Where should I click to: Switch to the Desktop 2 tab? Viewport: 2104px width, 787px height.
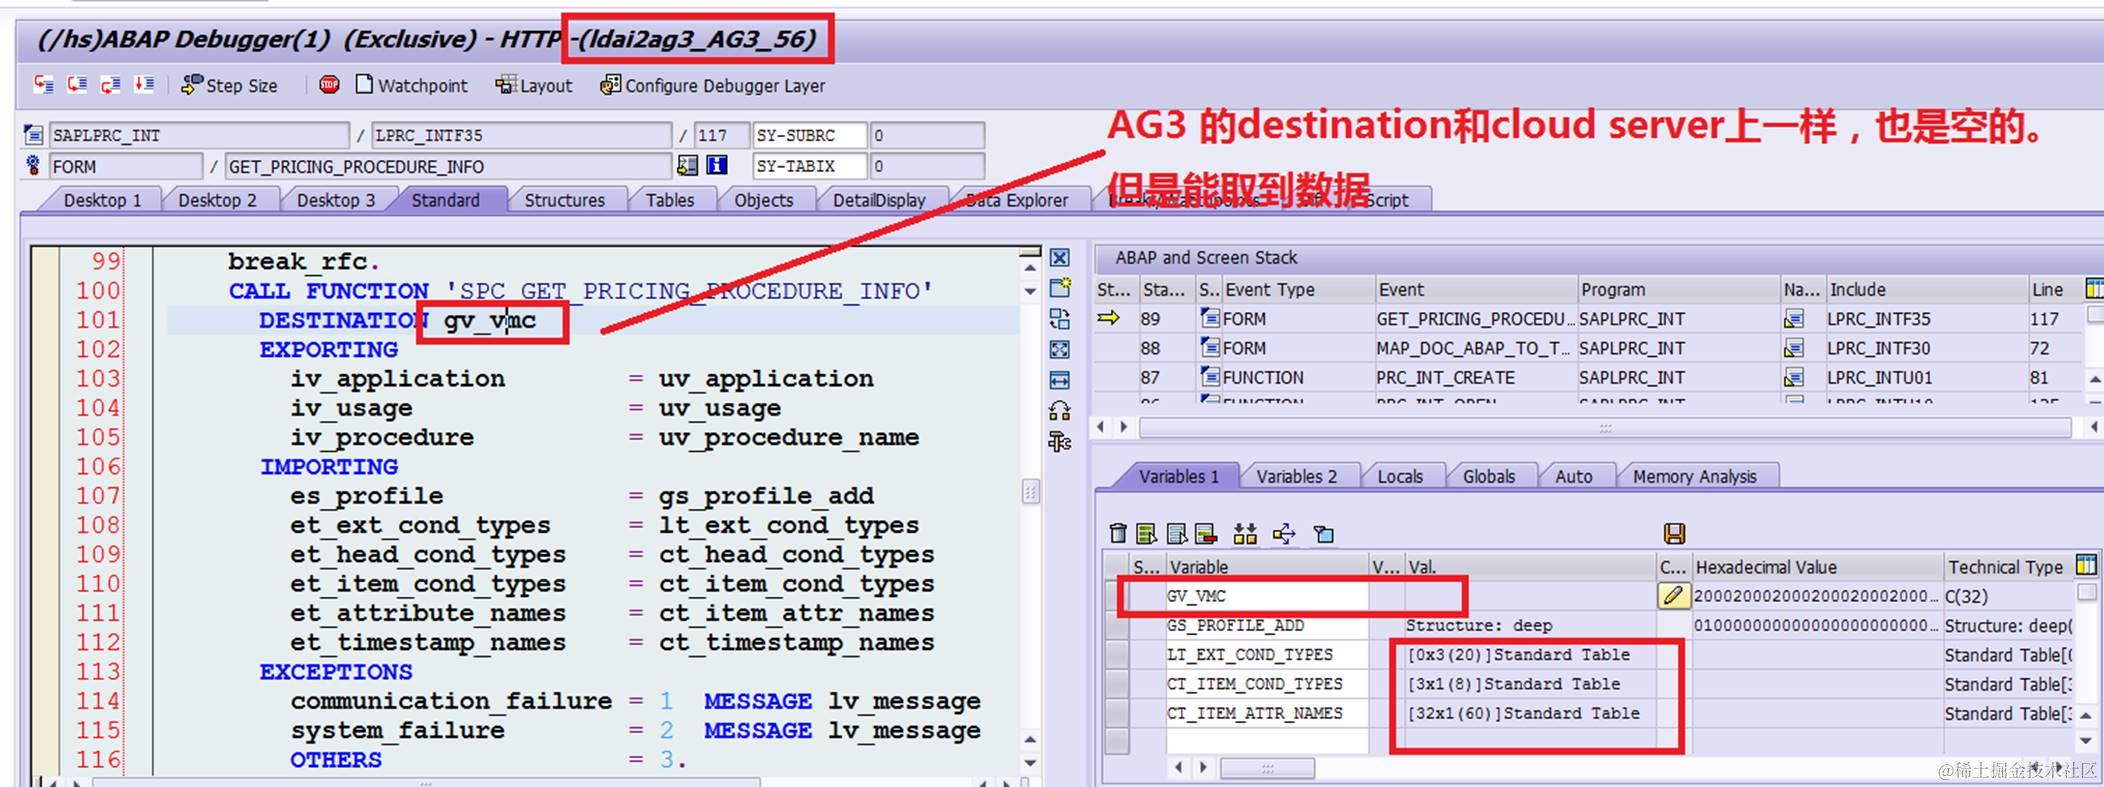217,200
